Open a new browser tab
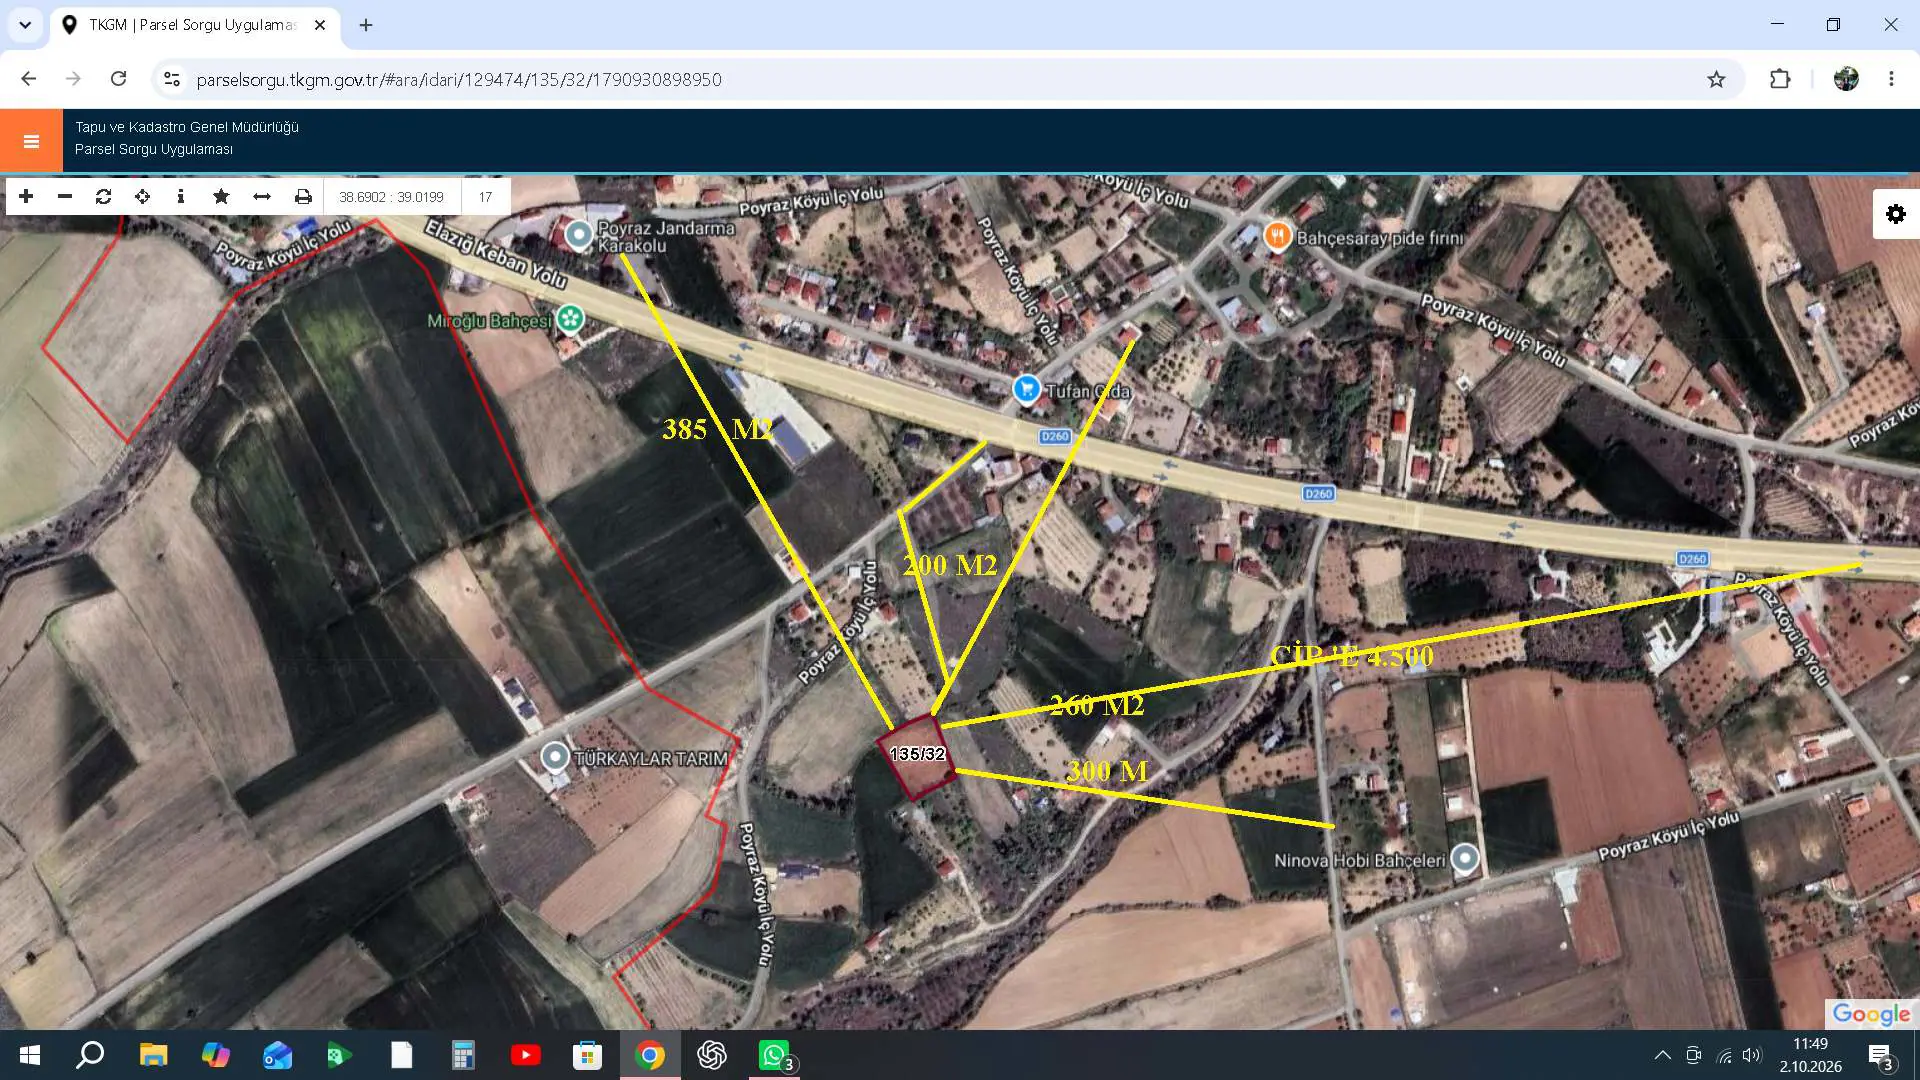 point(366,25)
